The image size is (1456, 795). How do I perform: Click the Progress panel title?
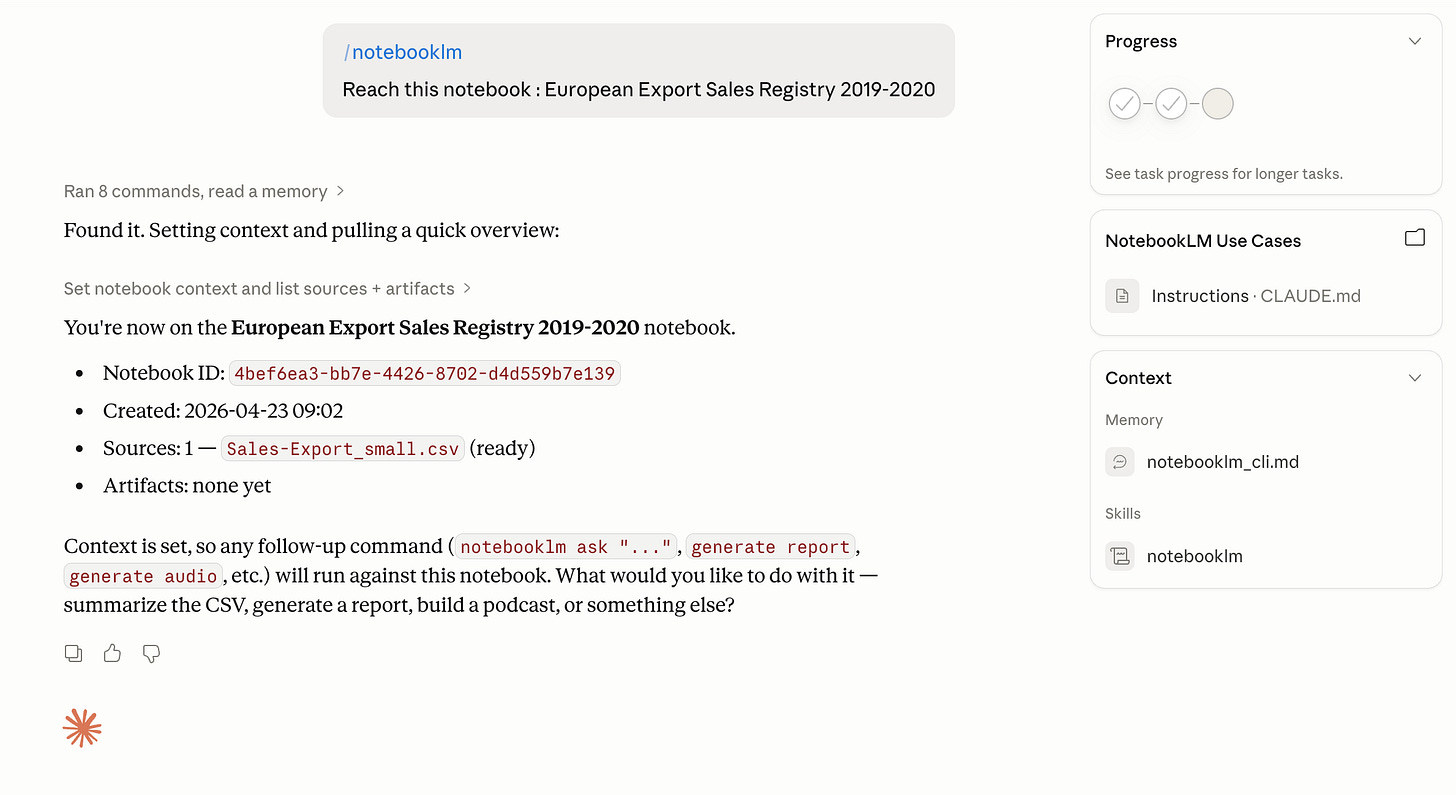coord(1141,41)
